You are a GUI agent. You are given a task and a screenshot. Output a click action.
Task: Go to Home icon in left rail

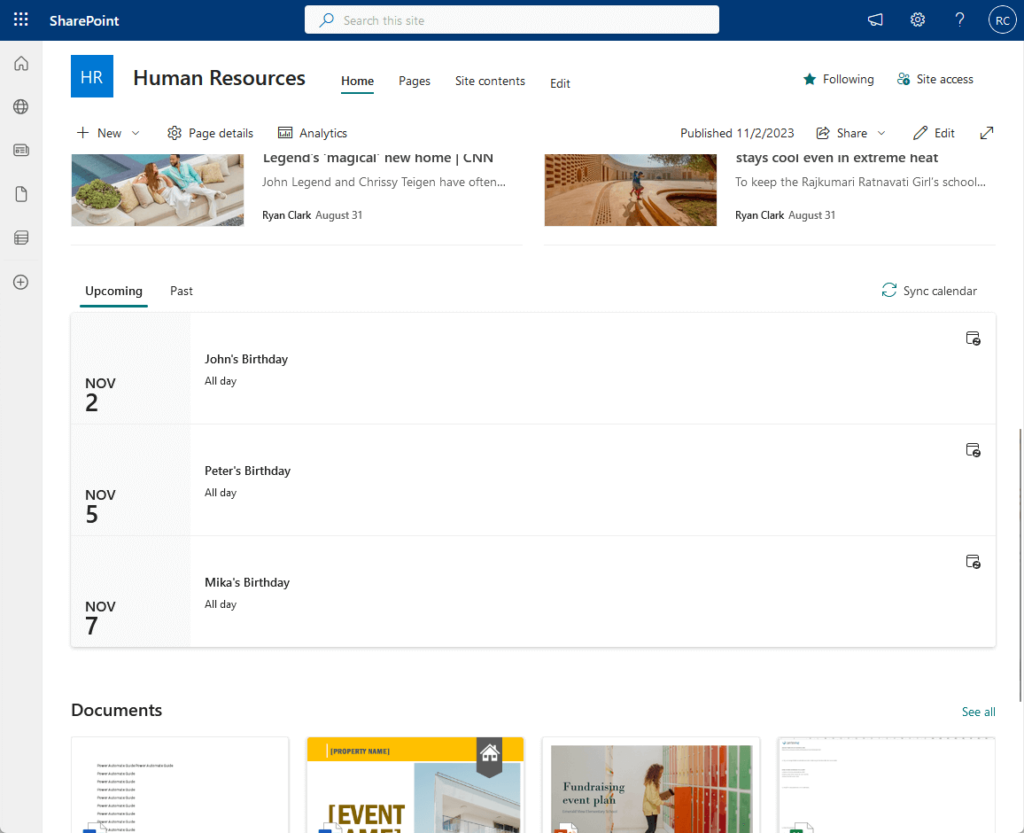click(x=21, y=63)
